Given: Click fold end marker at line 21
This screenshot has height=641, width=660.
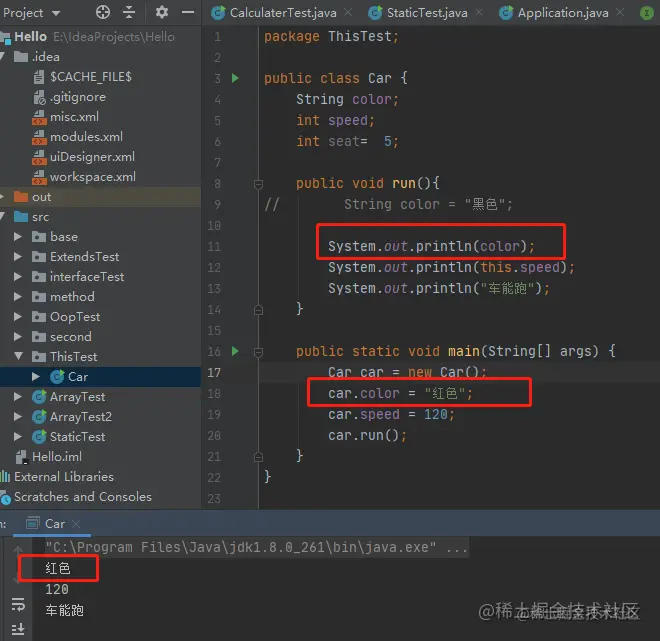Looking at the screenshot, I should (x=258, y=457).
